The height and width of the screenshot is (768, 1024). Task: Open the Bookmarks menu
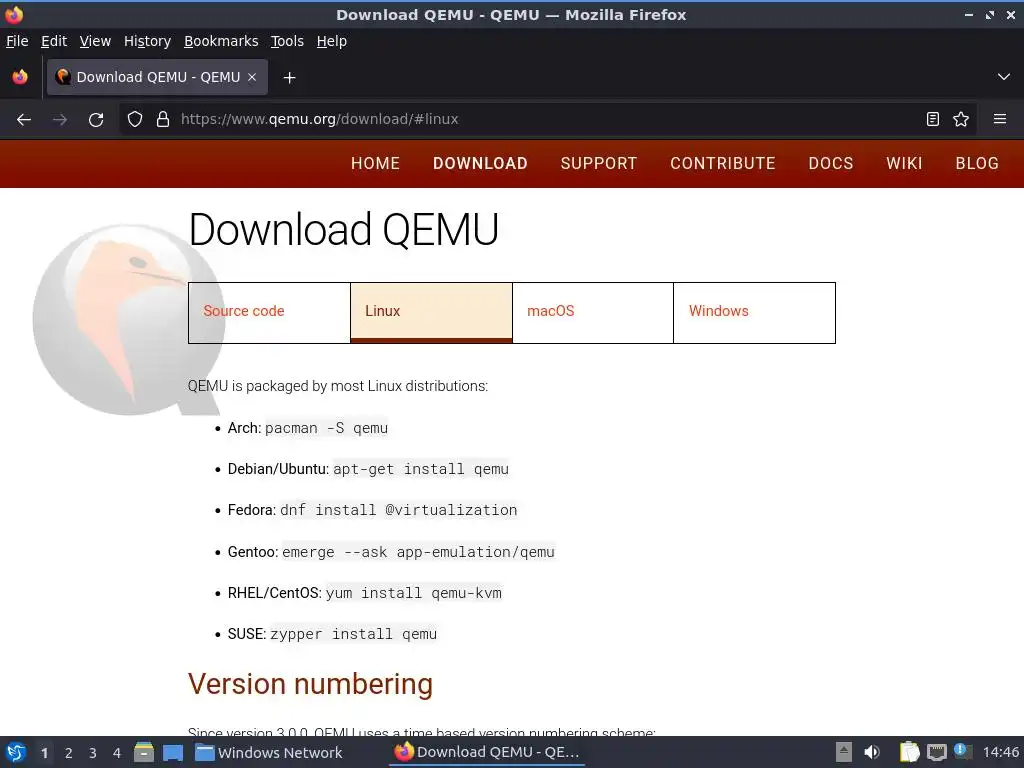pyautogui.click(x=221, y=41)
